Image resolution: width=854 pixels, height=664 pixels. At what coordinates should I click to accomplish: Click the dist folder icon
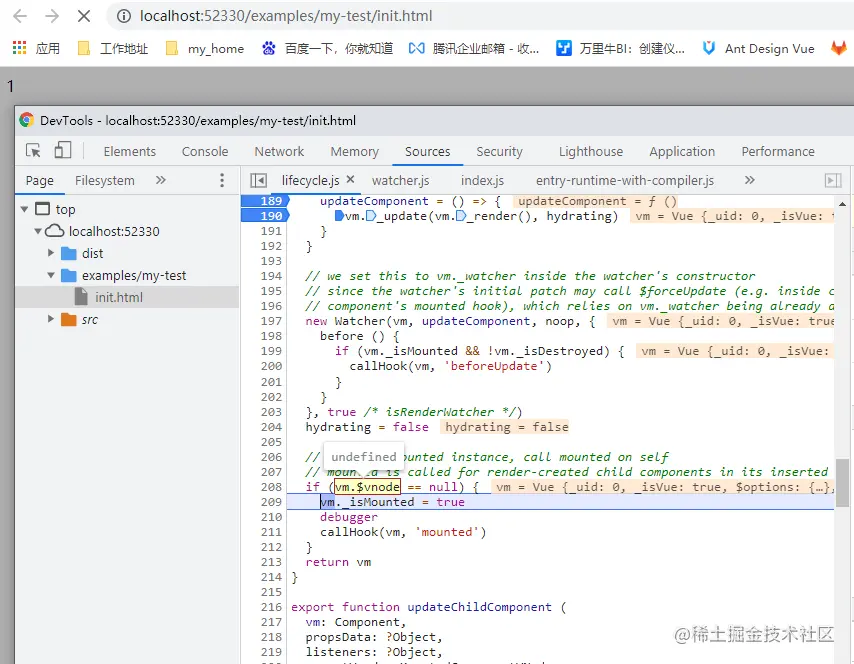coord(69,253)
